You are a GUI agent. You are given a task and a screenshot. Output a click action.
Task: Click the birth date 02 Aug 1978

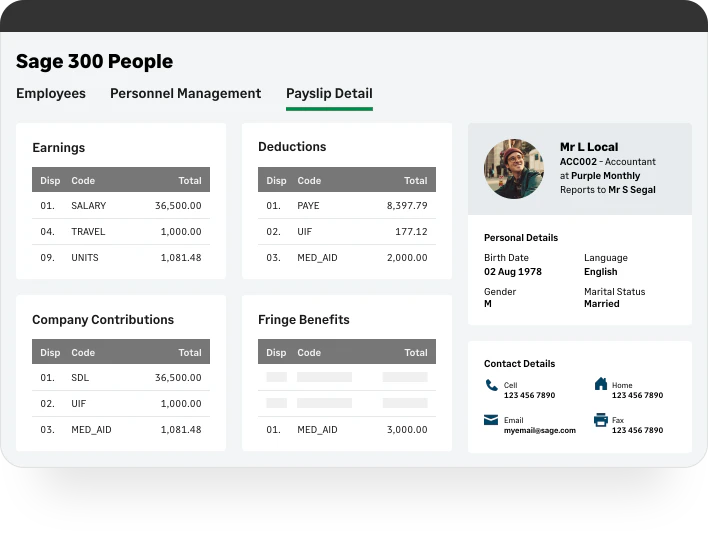coord(513,272)
